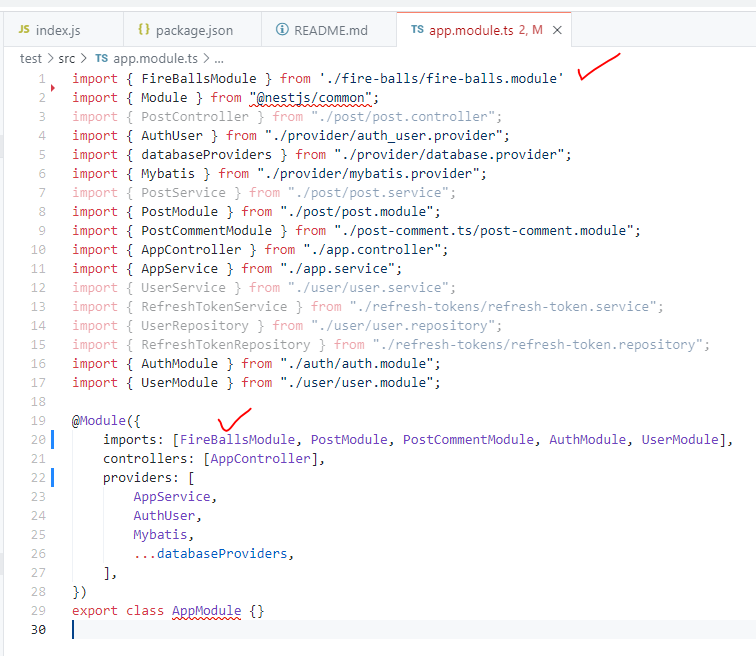This screenshot has height=656, width=756.
Task: Close the app.module.ts tab
Action: coord(557,30)
